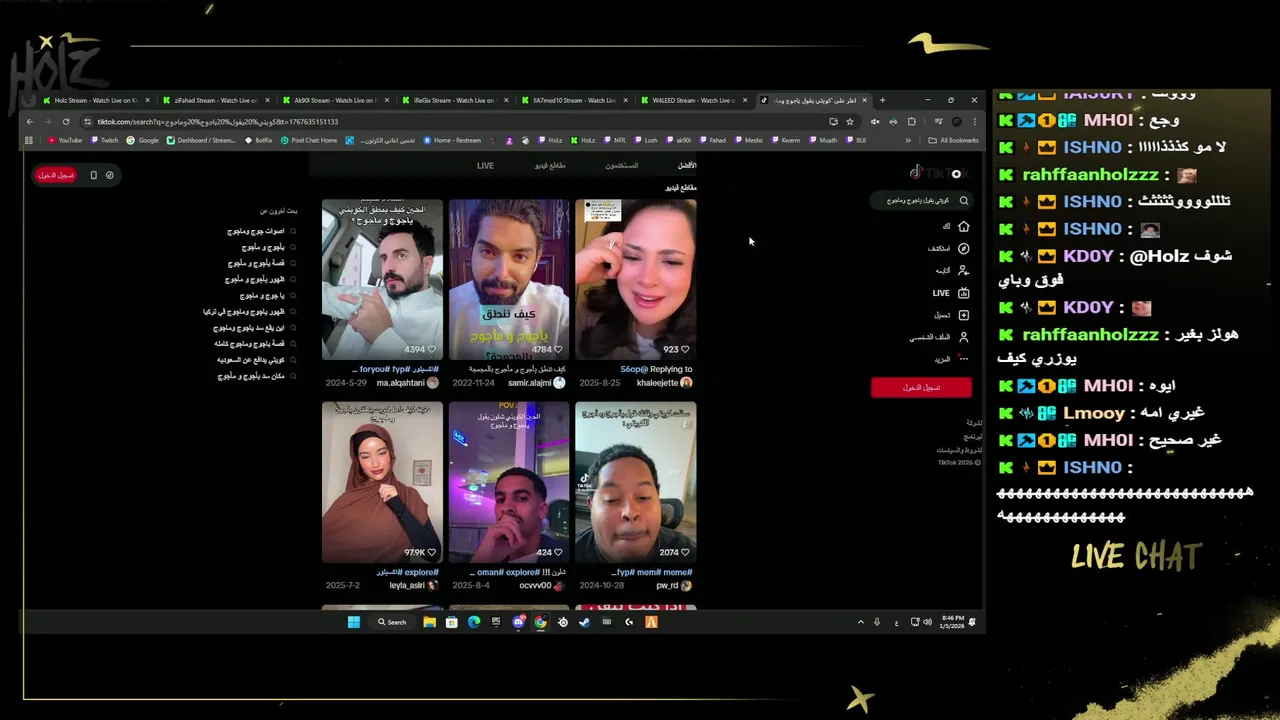Like the ocvvv00 video heart showing 424
This screenshot has height=720, width=1280.
point(558,552)
